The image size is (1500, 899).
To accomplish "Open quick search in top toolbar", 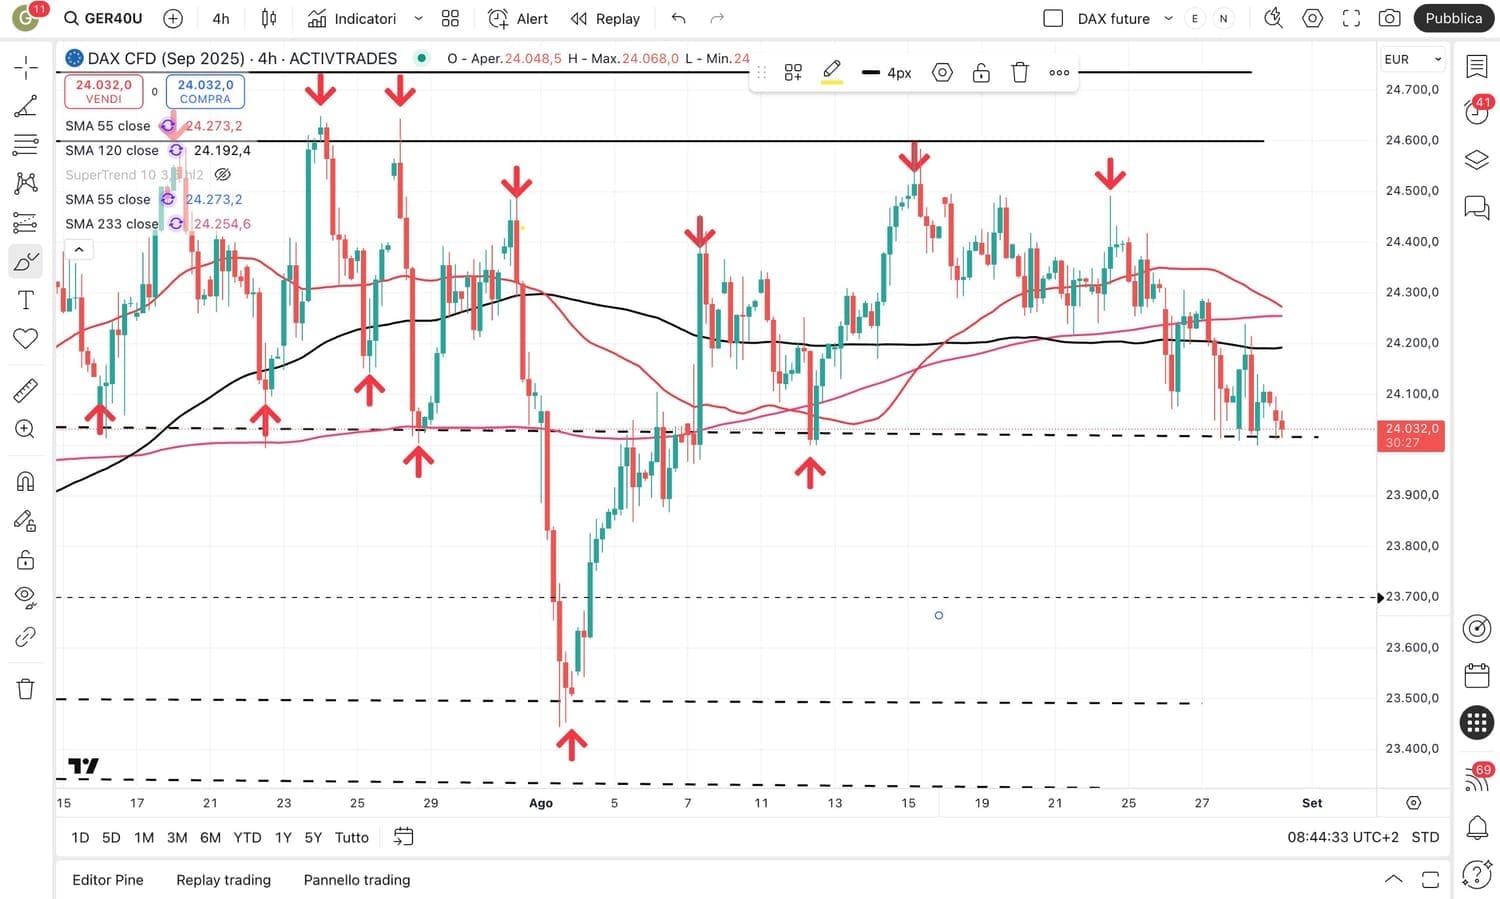I will [1273, 18].
